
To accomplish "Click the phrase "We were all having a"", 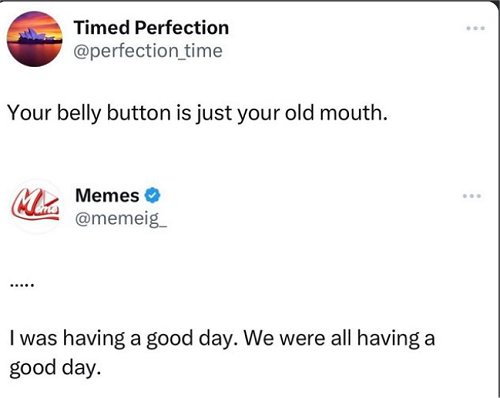I will coord(340,338).
